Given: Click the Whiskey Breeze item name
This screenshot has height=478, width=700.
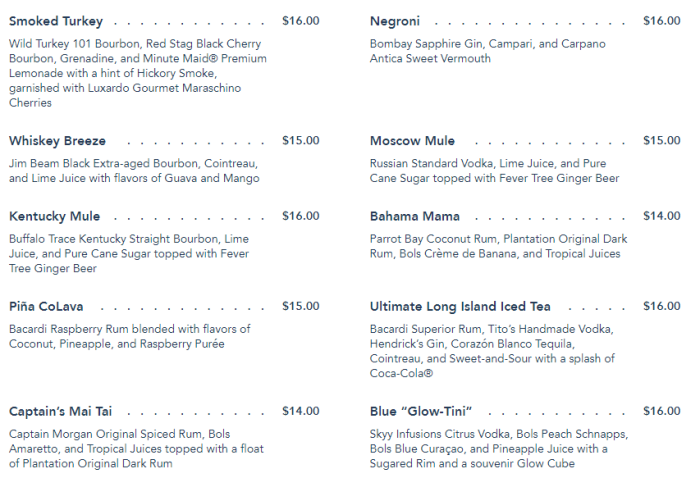Looking at the screenshot, I should coord(57,141).
